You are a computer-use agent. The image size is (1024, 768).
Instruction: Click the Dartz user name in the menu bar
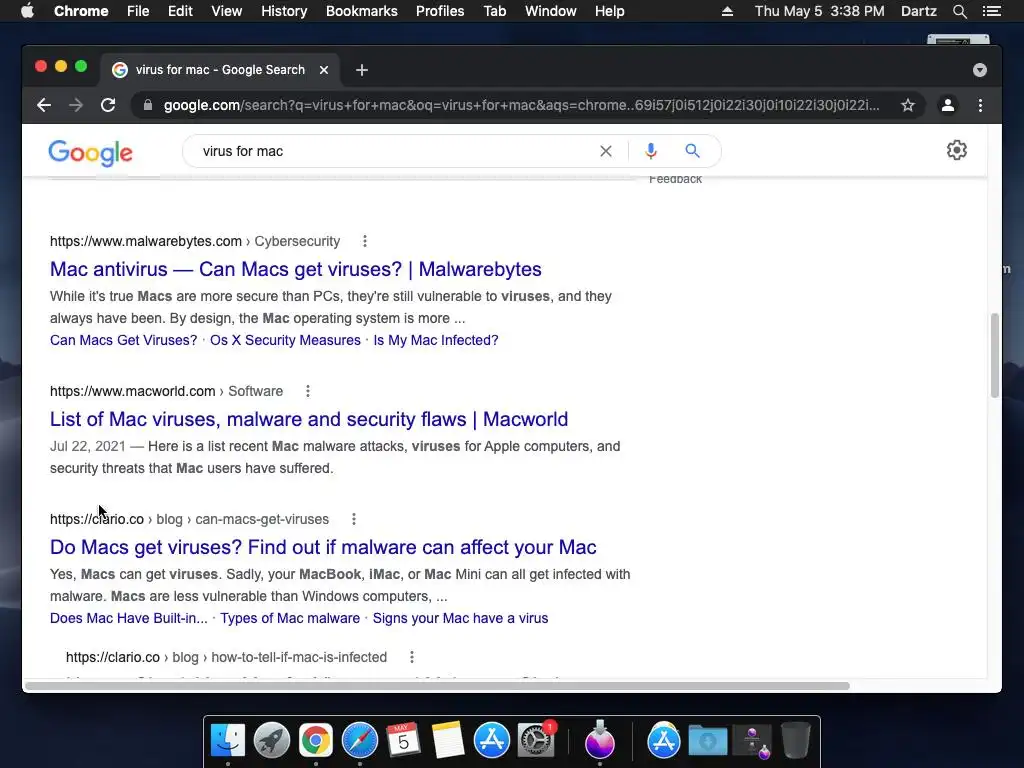[x=918, y=11]
